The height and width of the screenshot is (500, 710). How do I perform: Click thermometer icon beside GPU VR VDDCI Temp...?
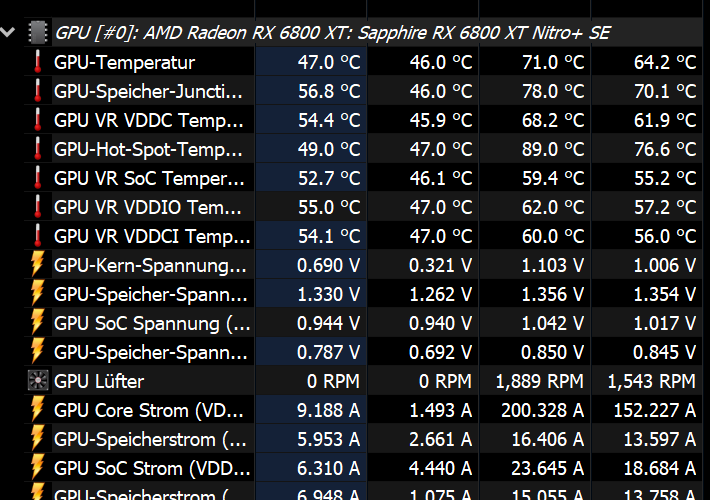(x=38, y=236)
